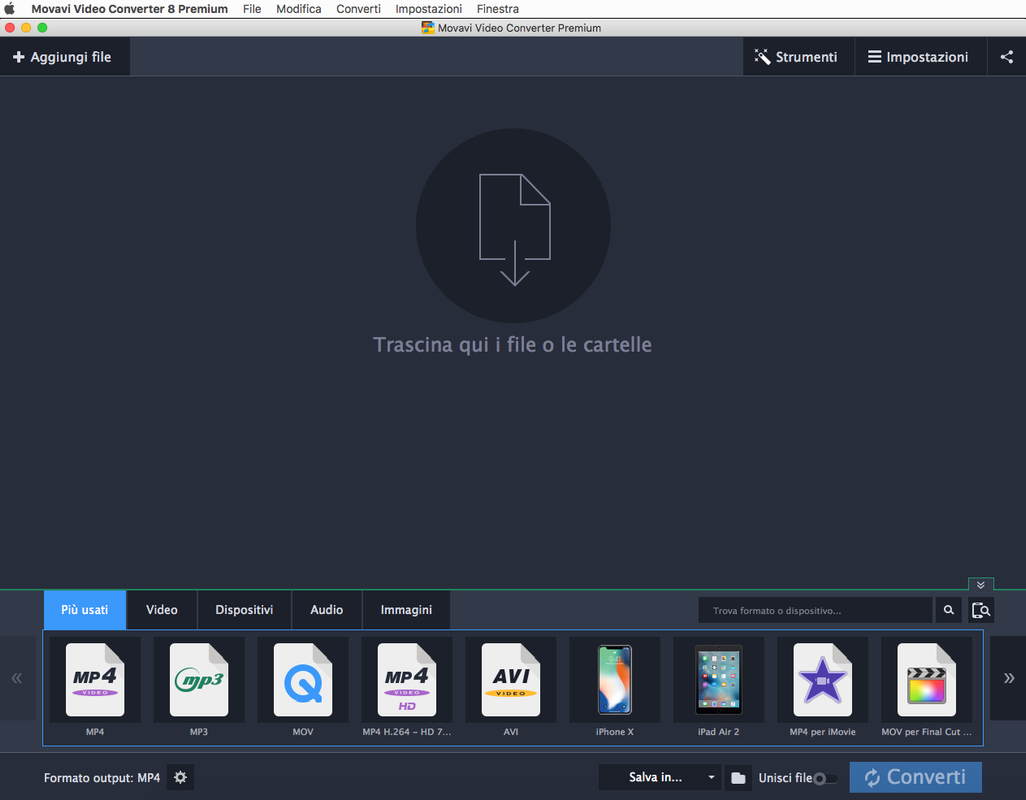Viewport: 1026px width, 800px height.
Task: Open the Impostazioni toolbar button
Action: 920,57
